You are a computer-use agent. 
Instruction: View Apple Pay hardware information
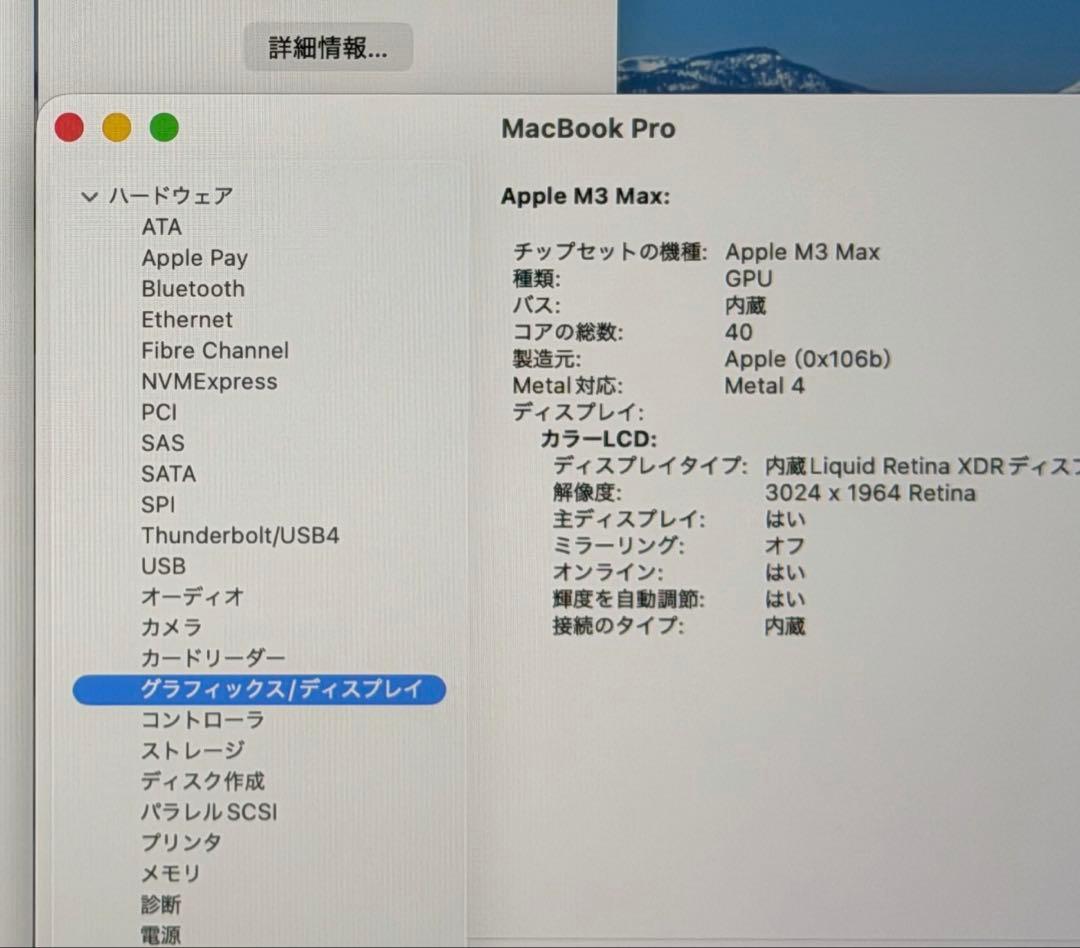pos(194,258)
